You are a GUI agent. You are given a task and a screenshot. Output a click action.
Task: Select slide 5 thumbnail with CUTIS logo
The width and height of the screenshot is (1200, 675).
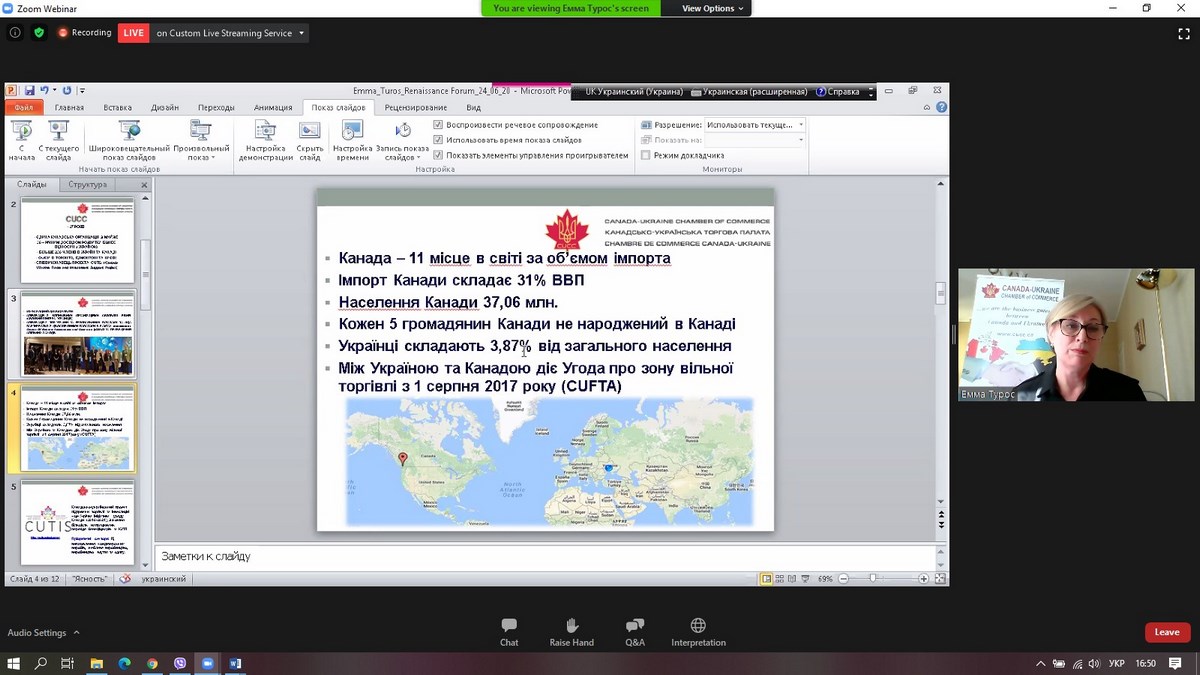click(x=77, y=522)
